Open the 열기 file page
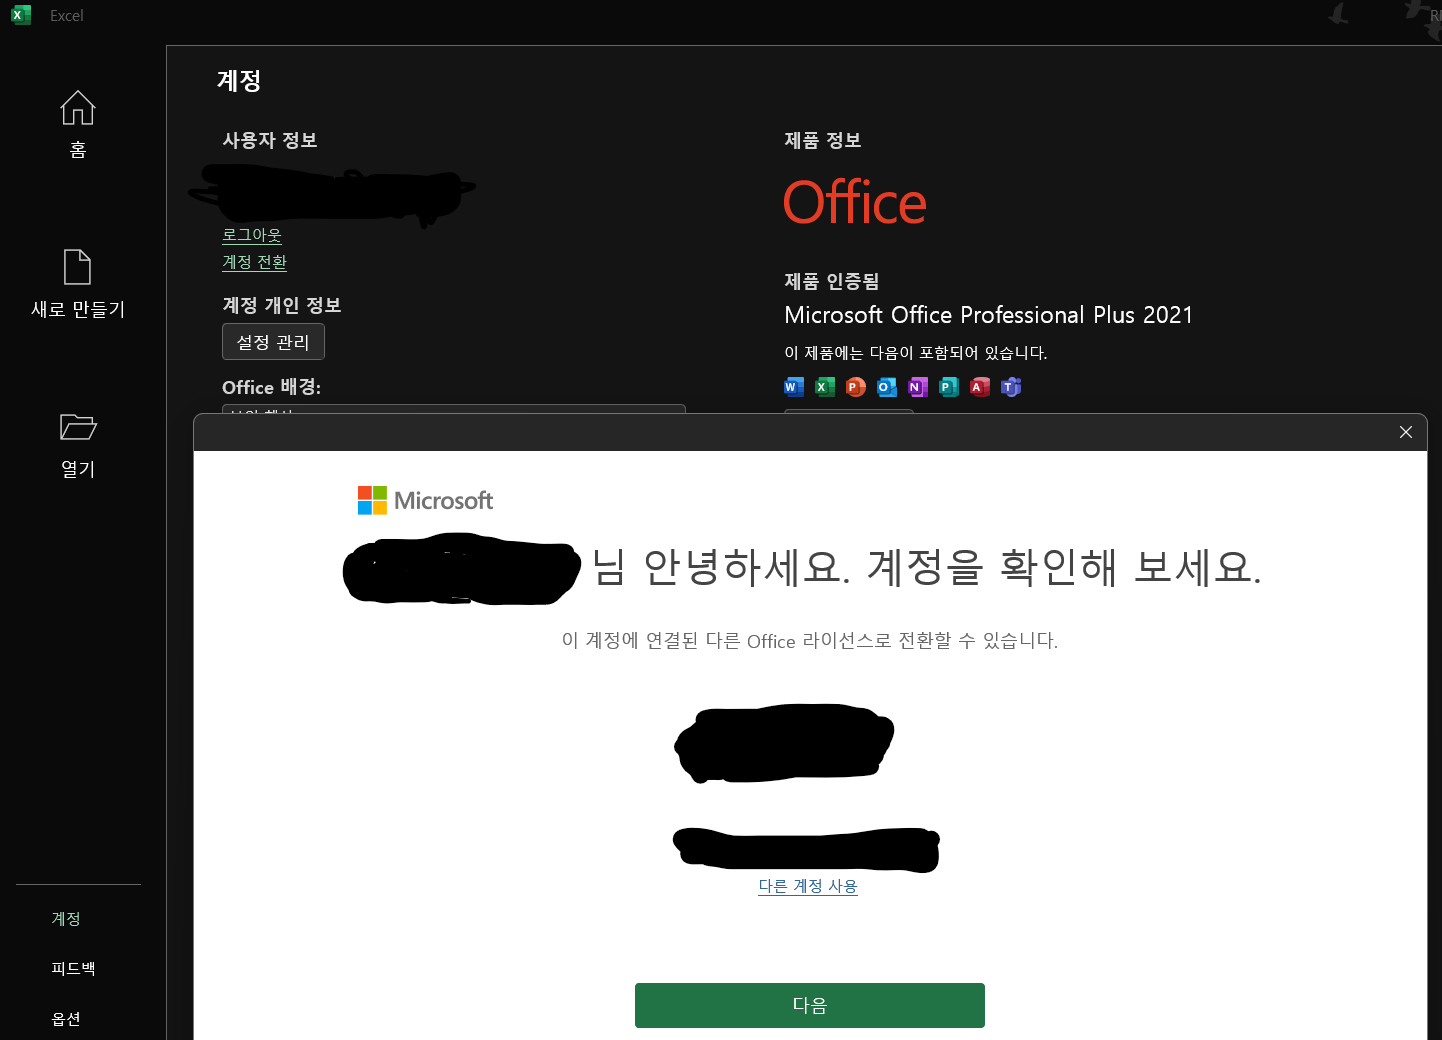 point(78,445)
